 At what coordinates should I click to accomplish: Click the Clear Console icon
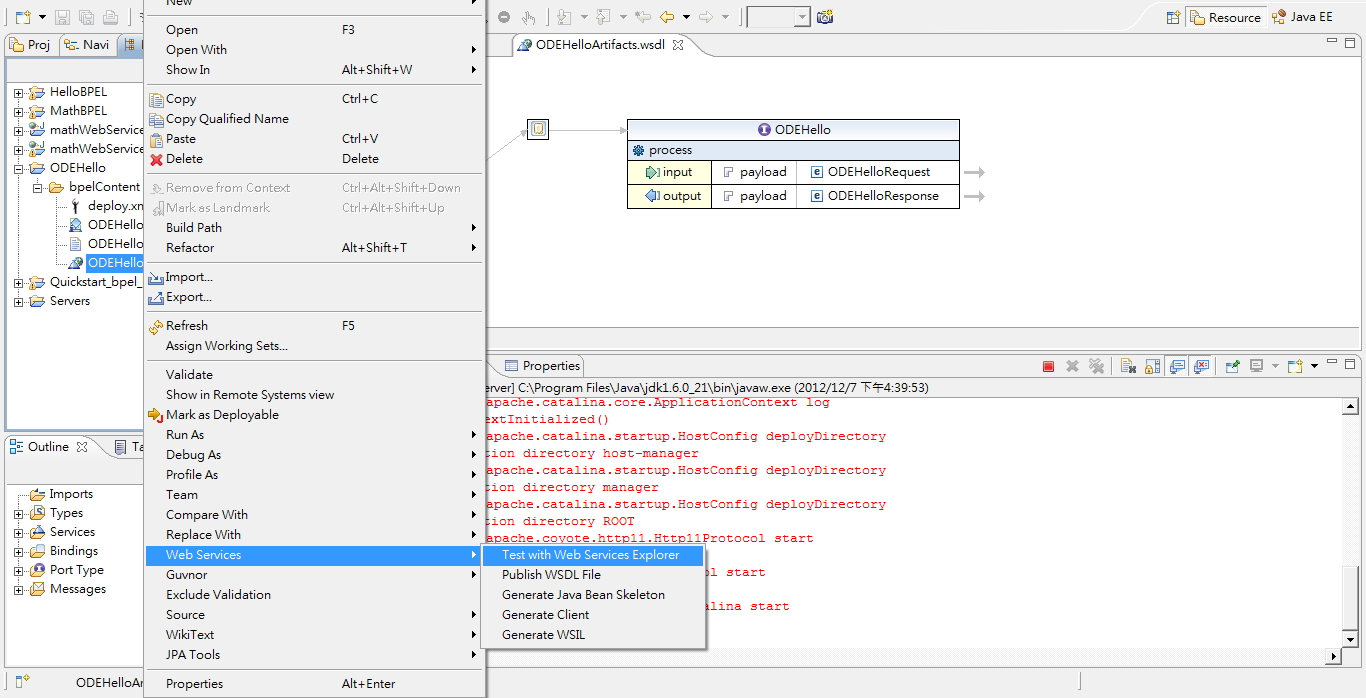point(1128,366)
